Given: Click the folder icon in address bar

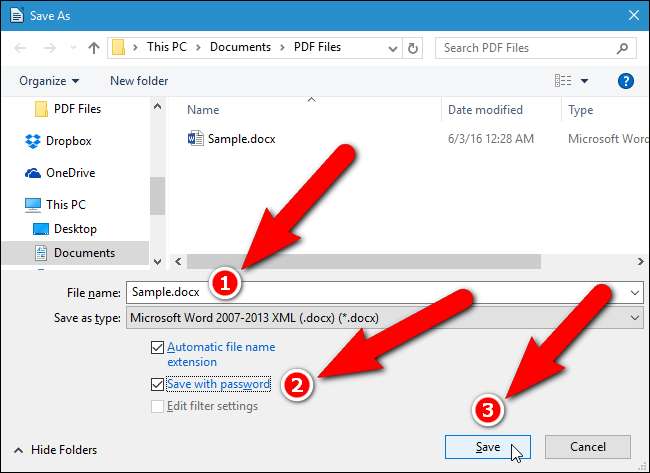Looking at the screenshot, I should click(x=118, y=47).
